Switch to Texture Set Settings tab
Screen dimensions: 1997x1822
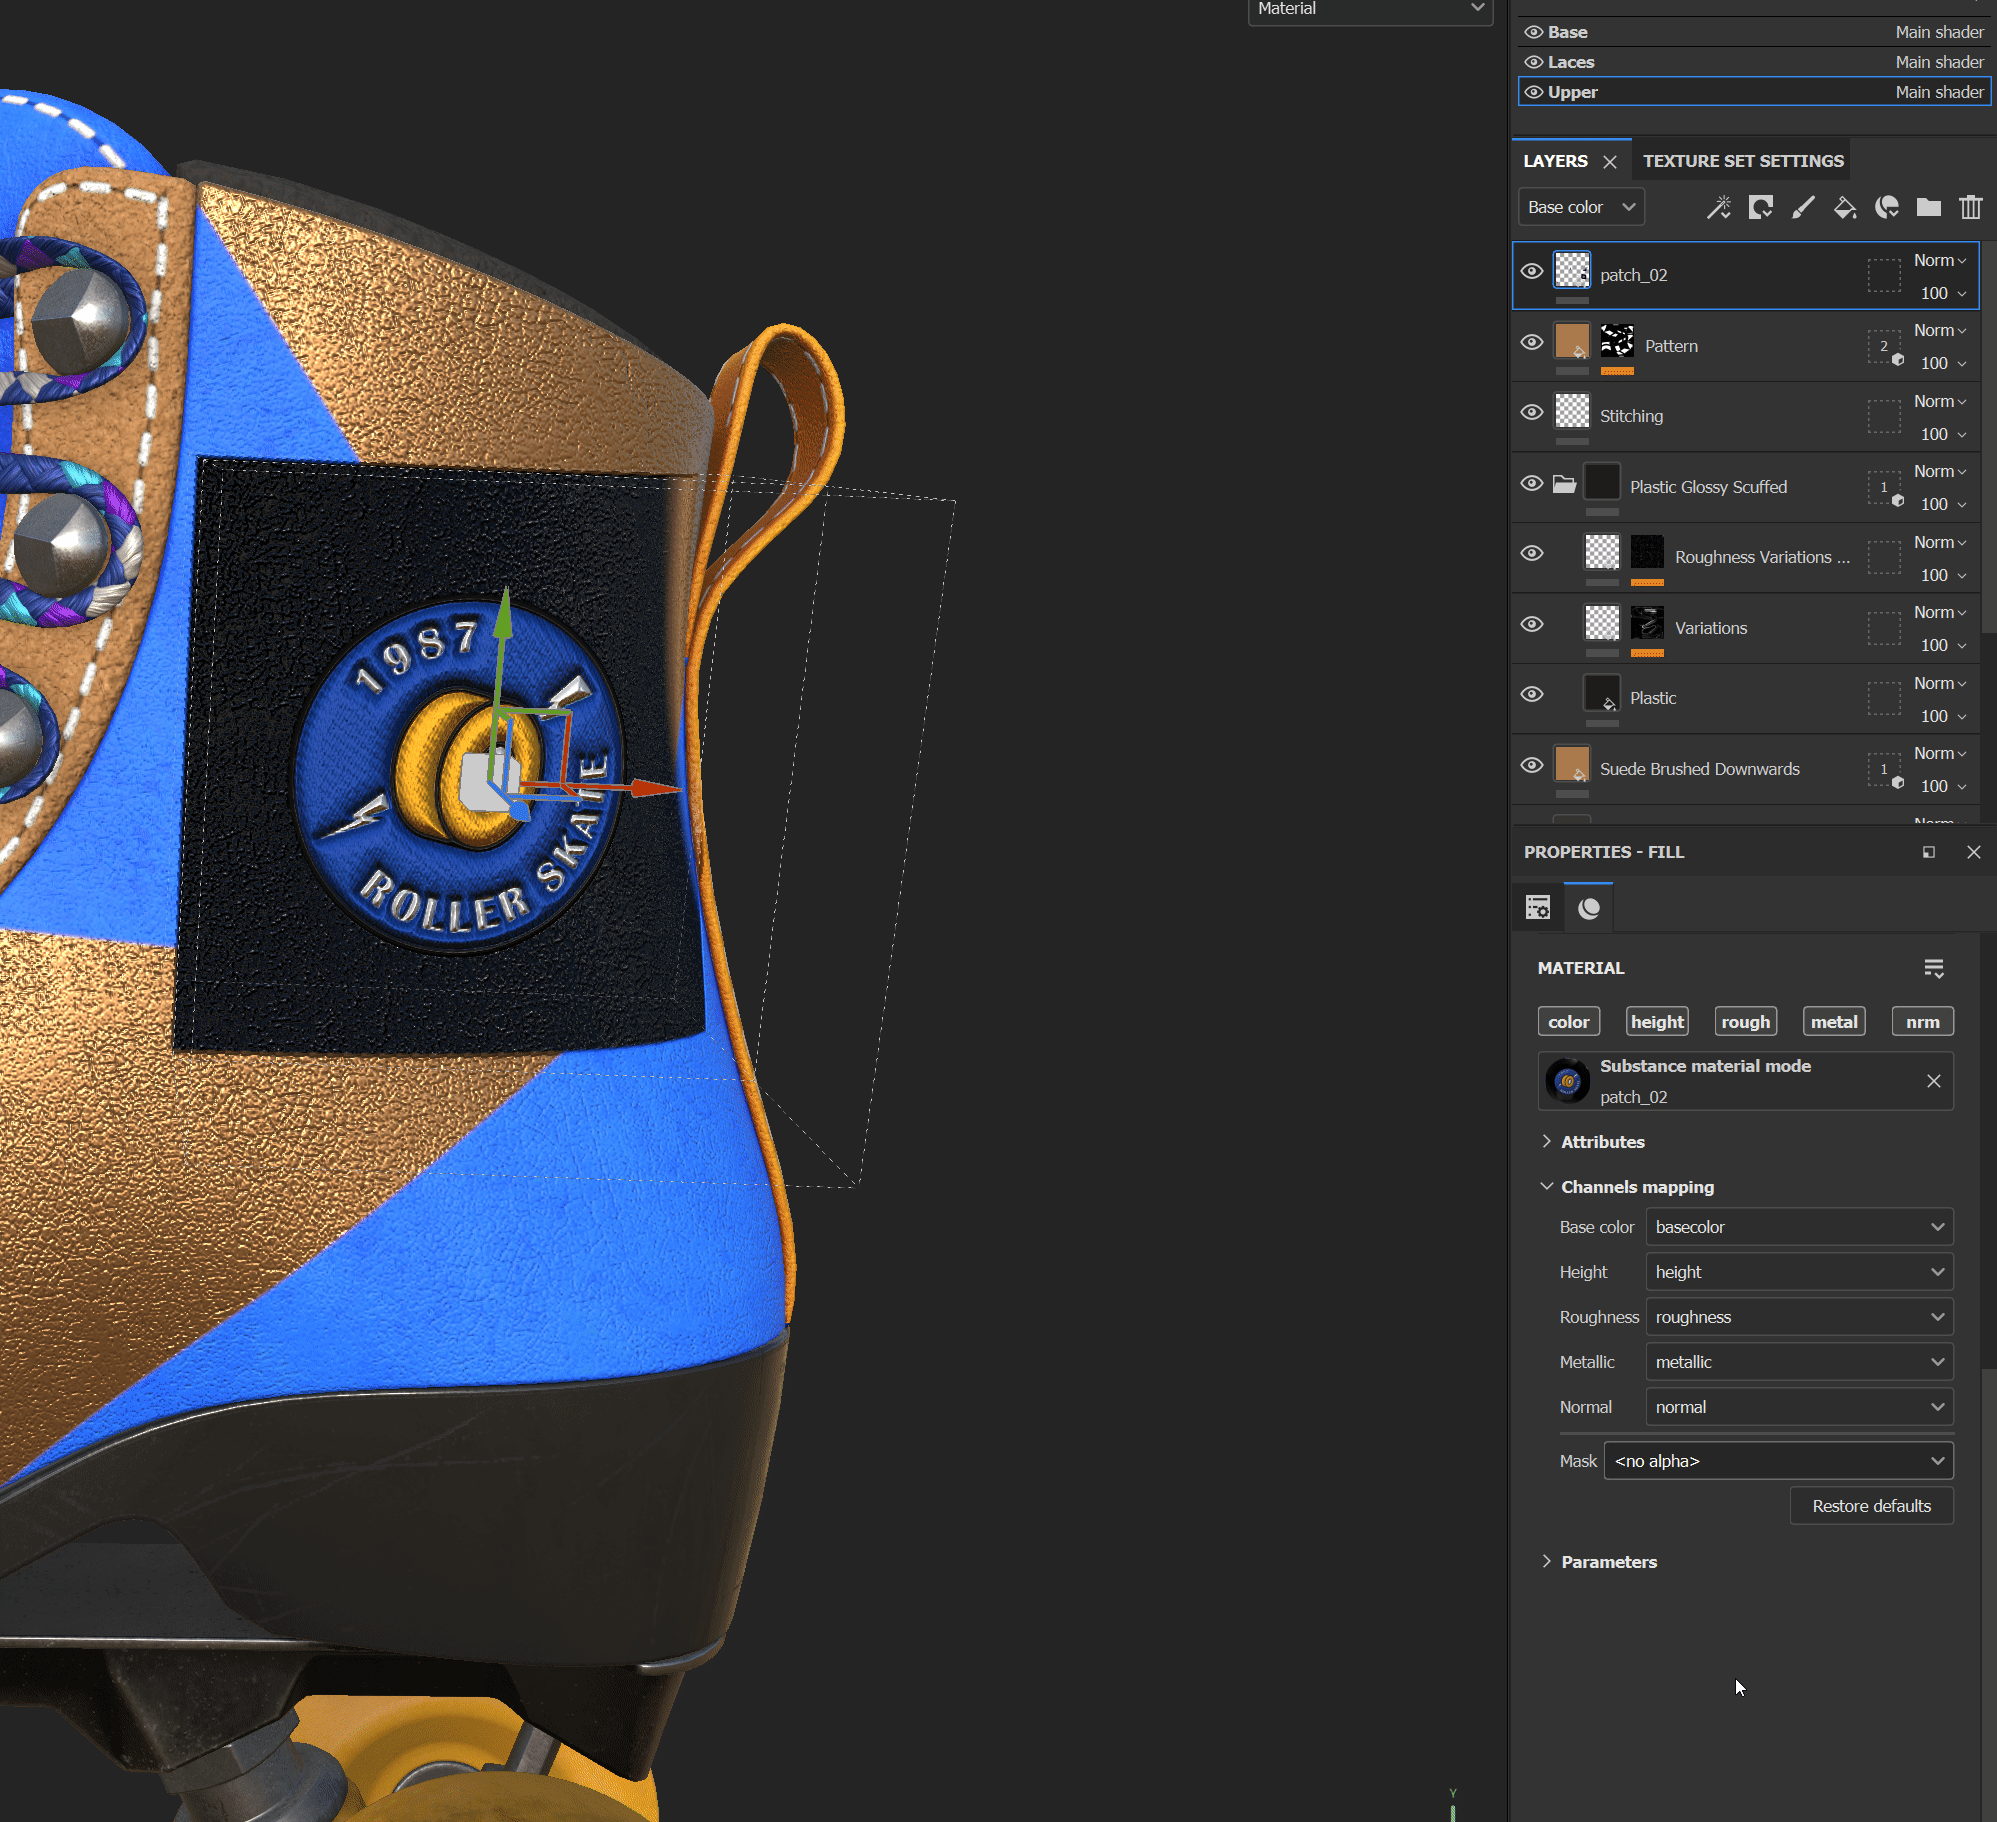point(1743,161)
